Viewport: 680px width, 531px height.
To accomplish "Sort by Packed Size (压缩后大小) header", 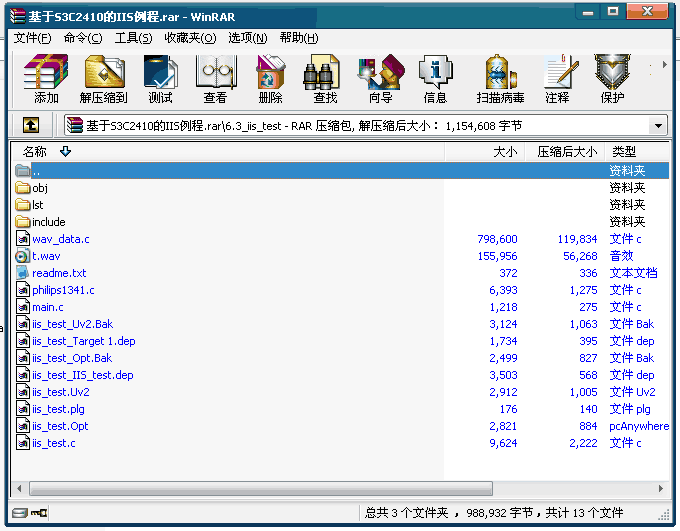I will (x=565, y=151).
